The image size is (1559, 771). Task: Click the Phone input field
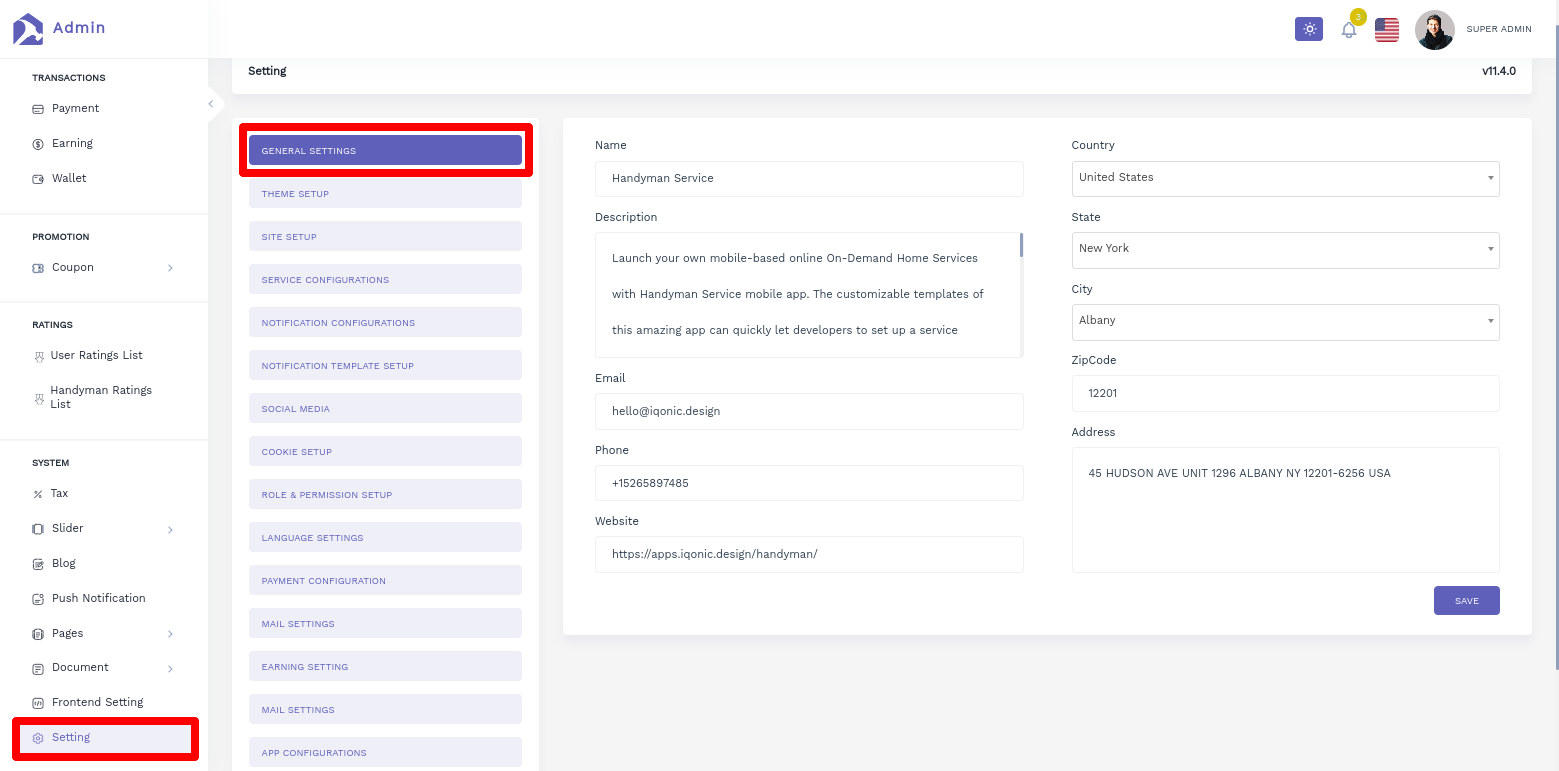(x=809, y=483)
